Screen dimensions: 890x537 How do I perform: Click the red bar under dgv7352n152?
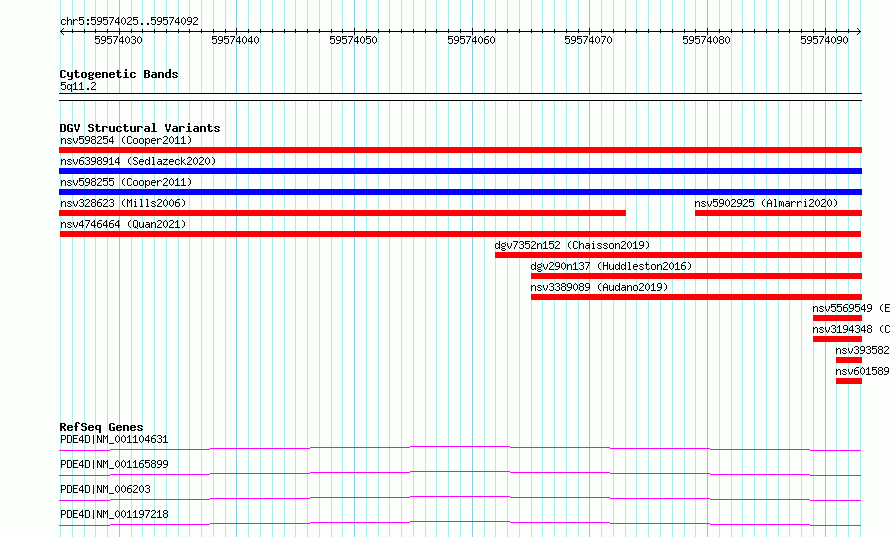tap(678, 255)
